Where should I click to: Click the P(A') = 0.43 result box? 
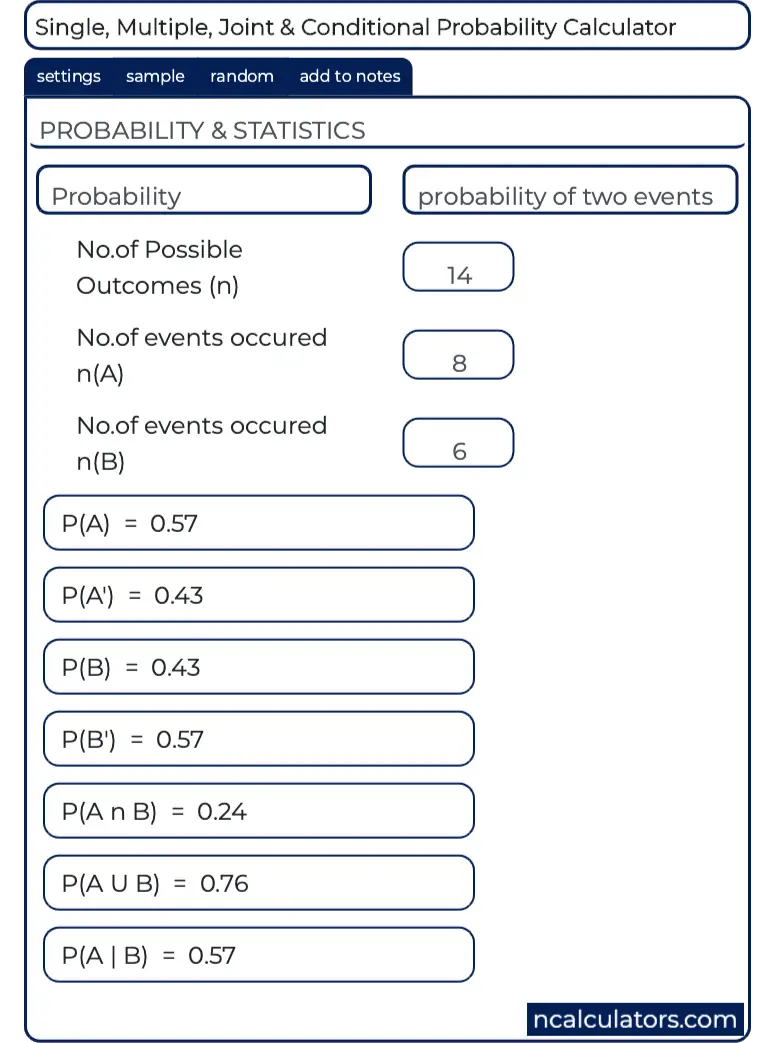[258, 594]
